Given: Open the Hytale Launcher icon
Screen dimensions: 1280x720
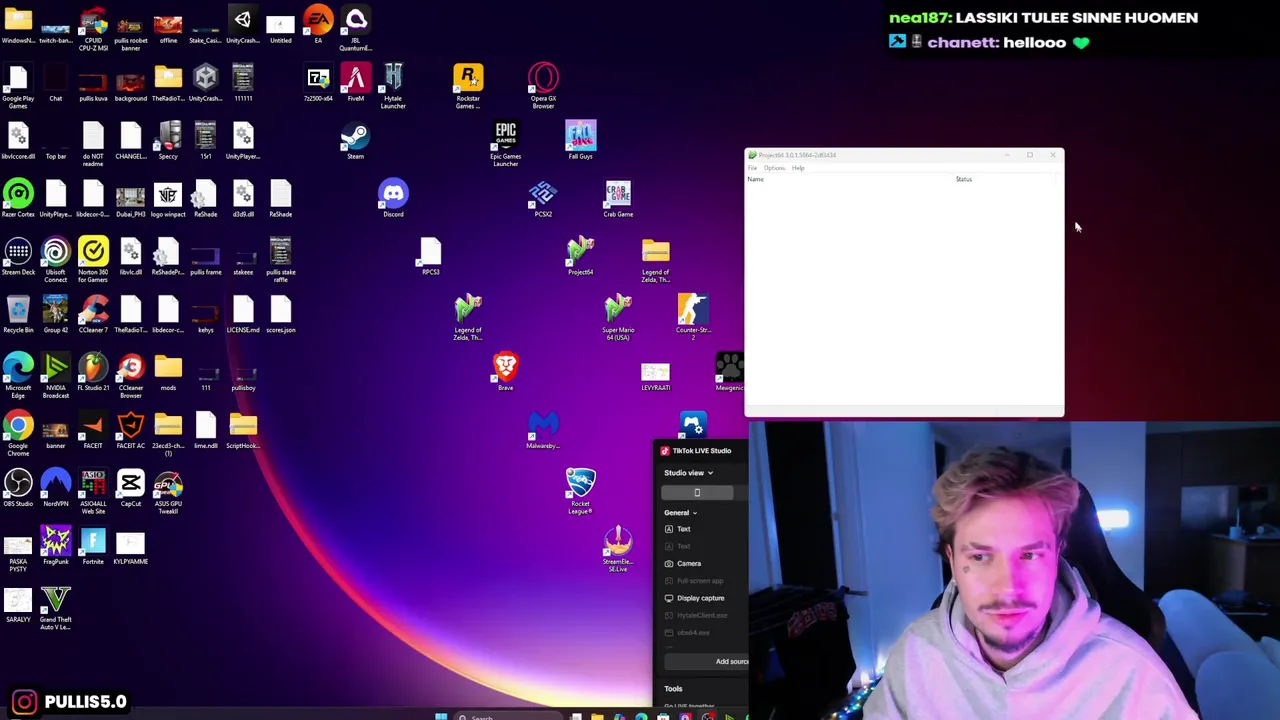Looking at the screenshot, I should coord(393,86).
